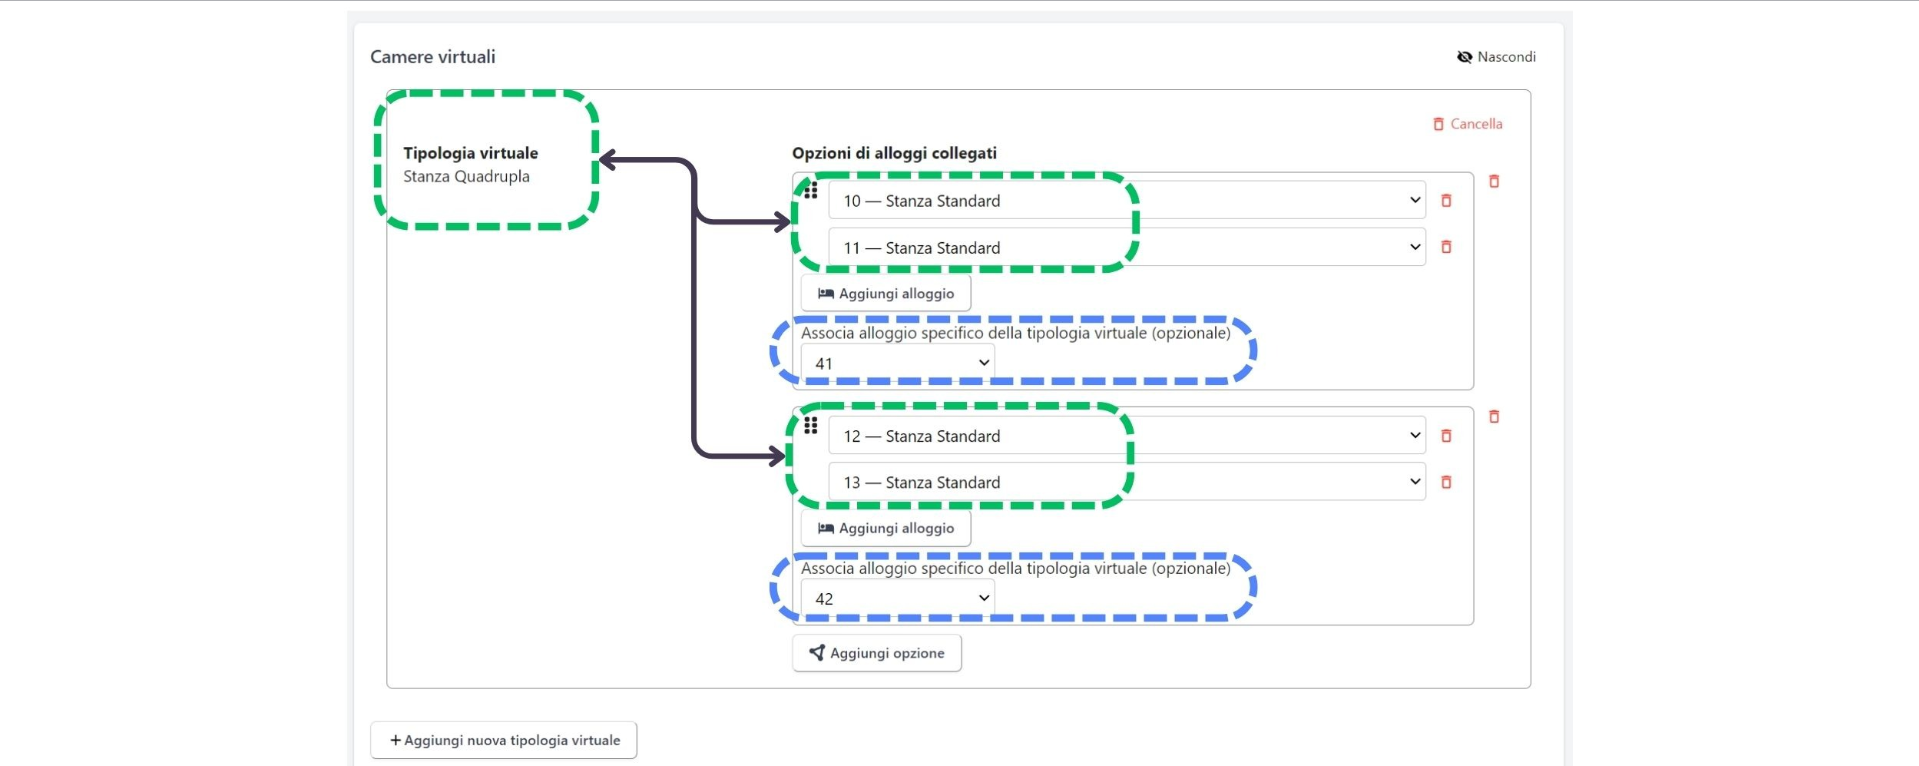Click Aggiungi alloggio in second option group
The height and width of the screenshot is (766, 1919).
(885, 529)
